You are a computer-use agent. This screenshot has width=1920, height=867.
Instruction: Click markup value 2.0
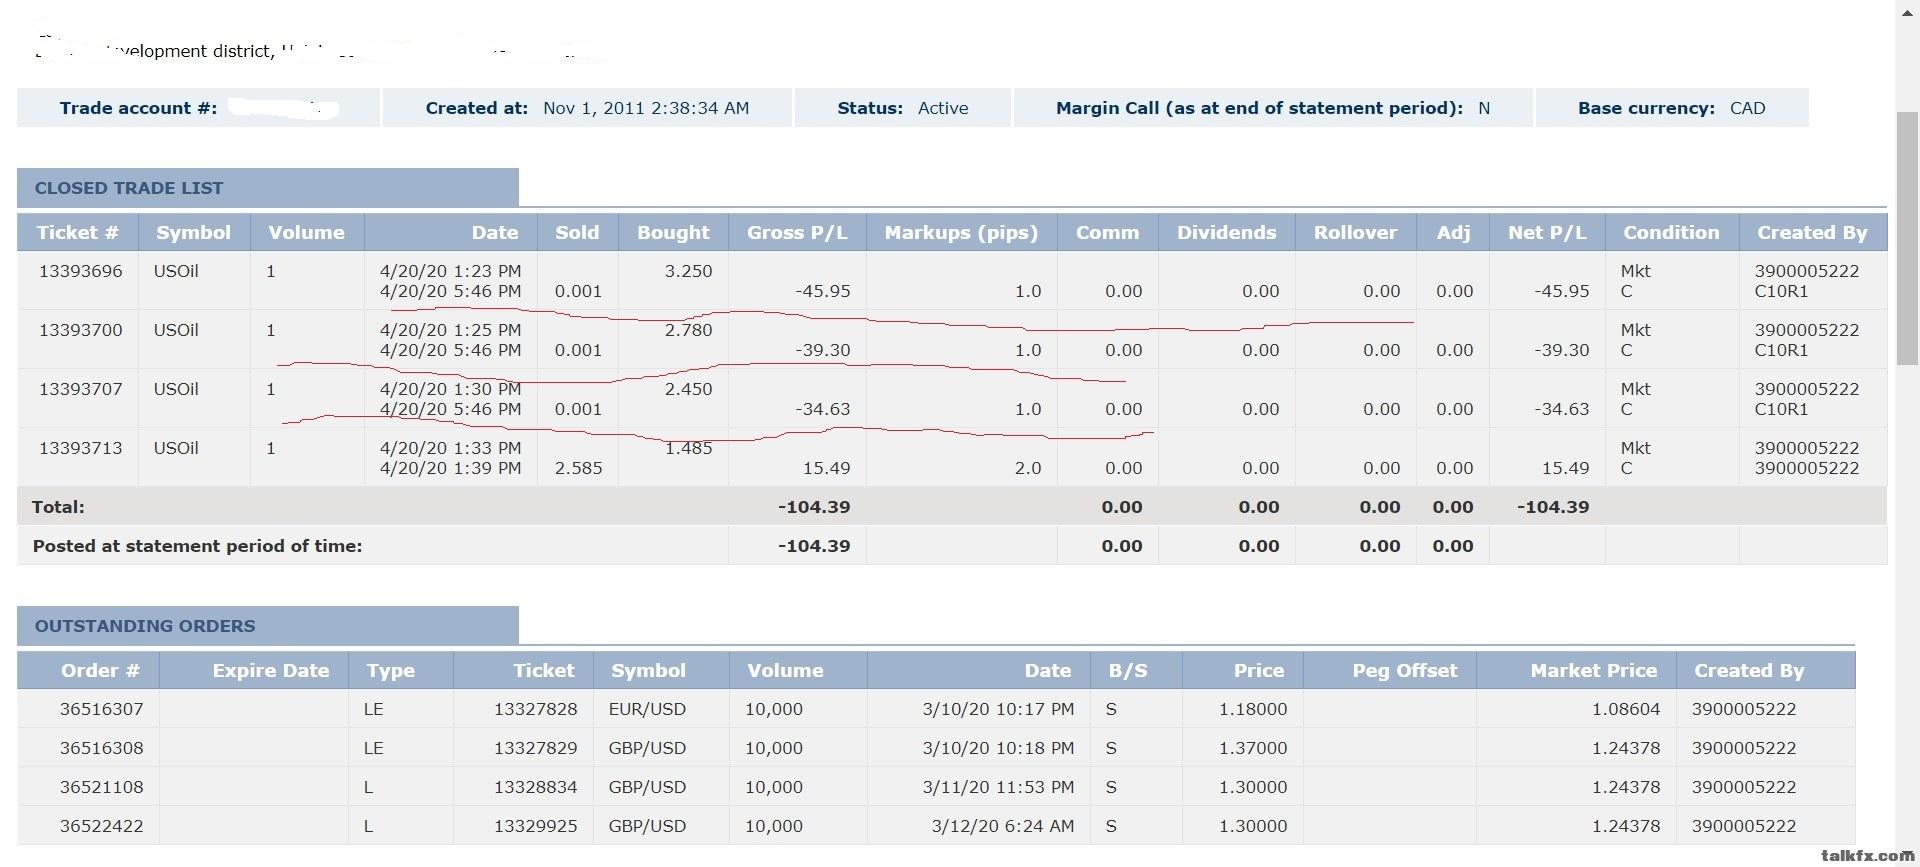coord(1028,468)
